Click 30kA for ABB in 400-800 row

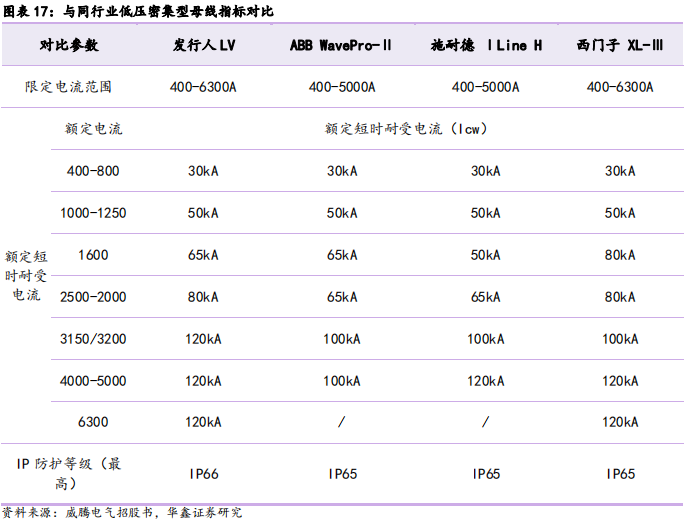342,171
